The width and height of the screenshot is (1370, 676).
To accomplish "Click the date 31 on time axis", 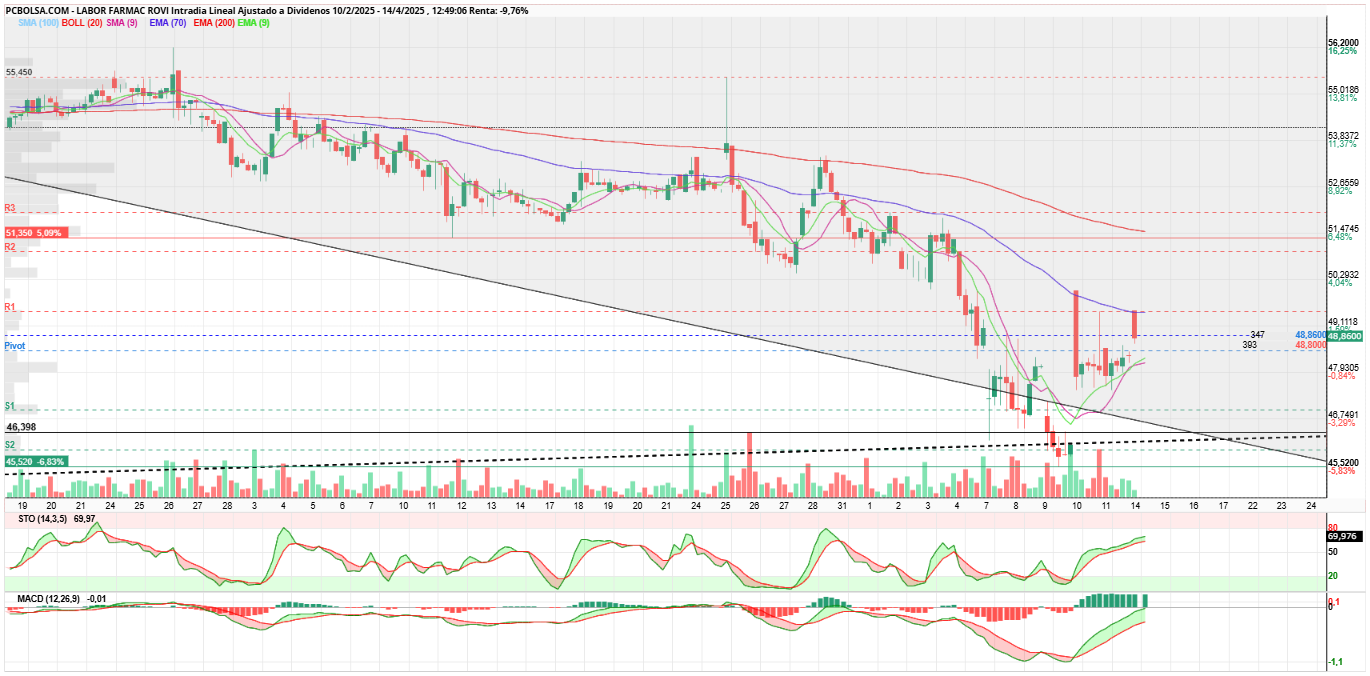I will pos(841,506).
